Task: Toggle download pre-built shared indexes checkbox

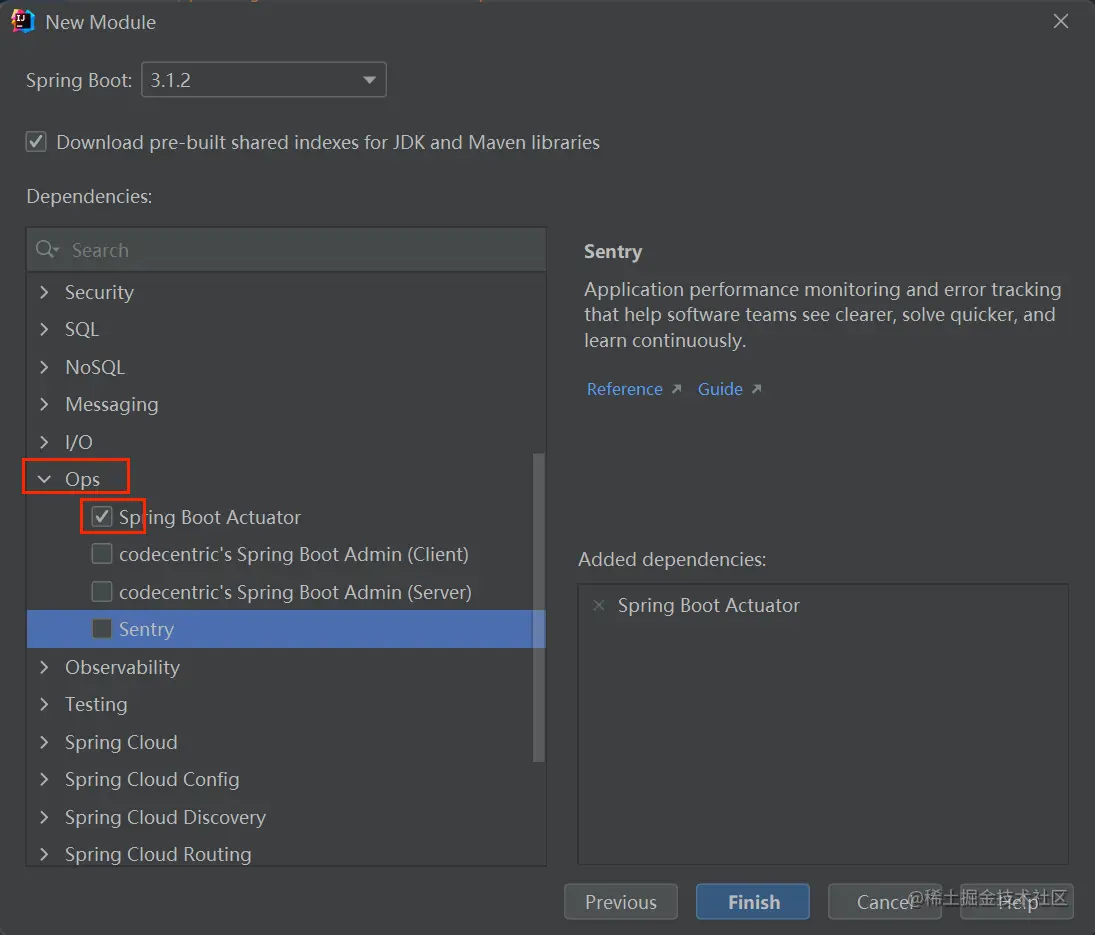Action: (x=36, y=142)
